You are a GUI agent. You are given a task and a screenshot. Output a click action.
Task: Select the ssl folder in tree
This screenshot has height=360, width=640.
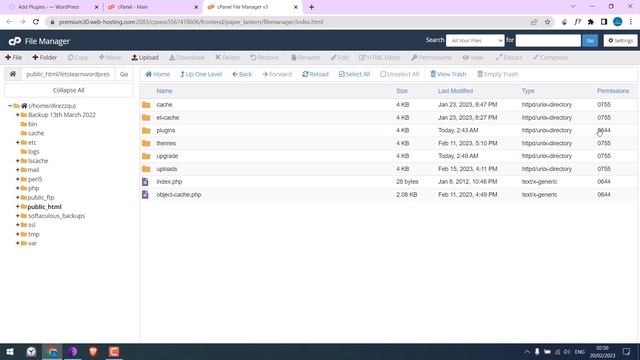click(x=32, y=225)
